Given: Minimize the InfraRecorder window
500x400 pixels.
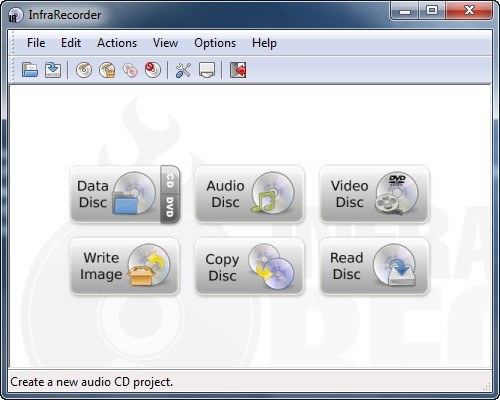Looking at the screenshot, I should [x=405, y=11].
